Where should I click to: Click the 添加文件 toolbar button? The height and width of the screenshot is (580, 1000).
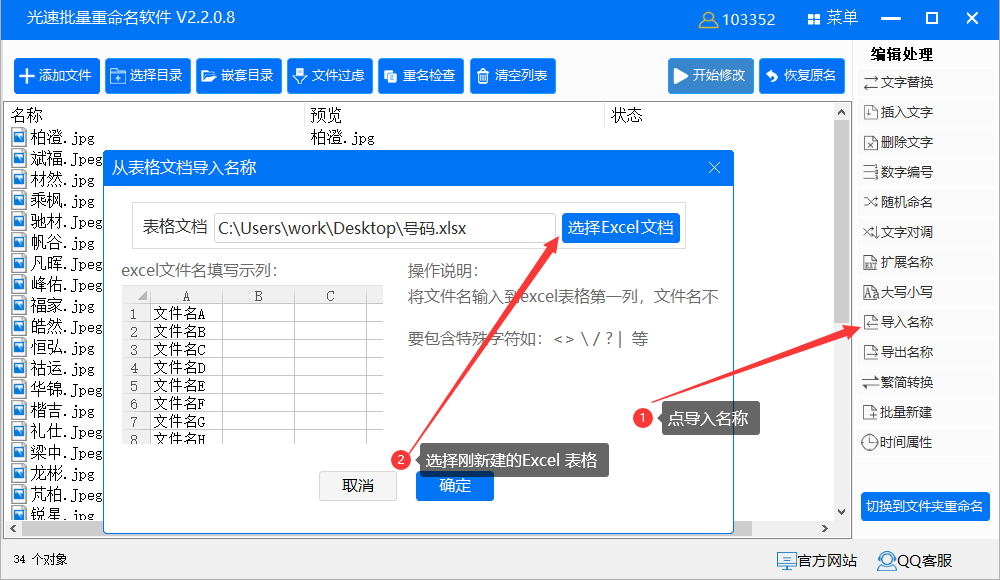(x=57, y=76)
